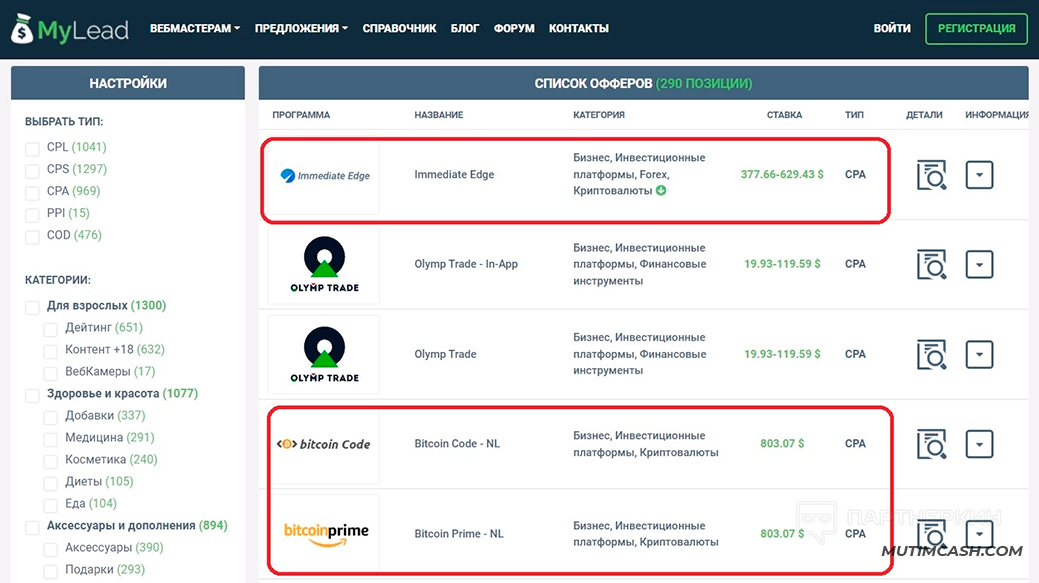Open the ВЕБМАСТЕРАМ dropdown menu
The width and height of the screenshot is (1039, 583).
point(195,28)
